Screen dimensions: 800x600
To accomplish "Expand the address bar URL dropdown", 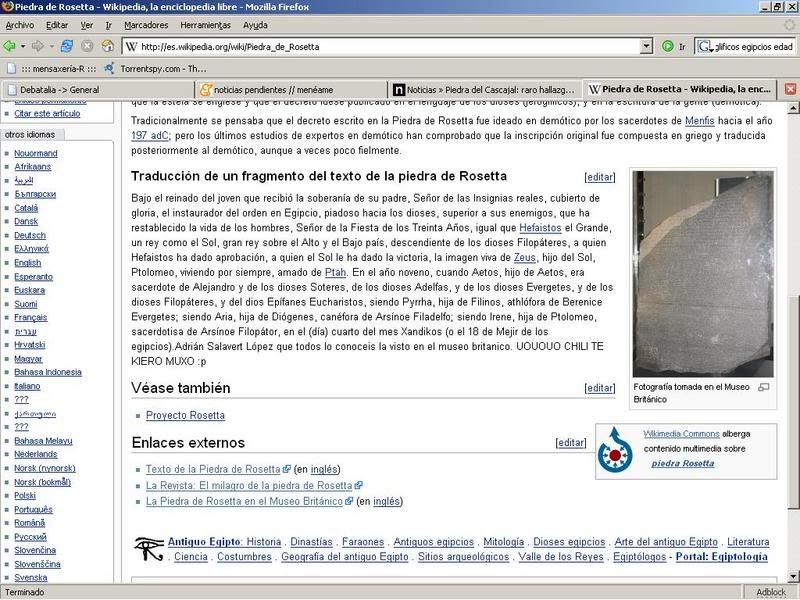I will [x=646, y=46].
